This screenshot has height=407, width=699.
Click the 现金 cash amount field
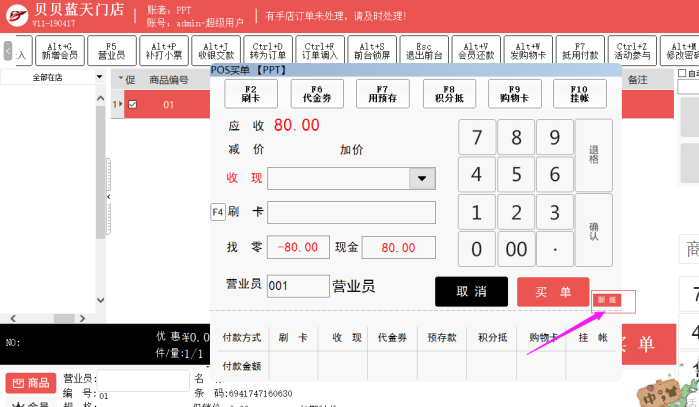click(399, 247)
